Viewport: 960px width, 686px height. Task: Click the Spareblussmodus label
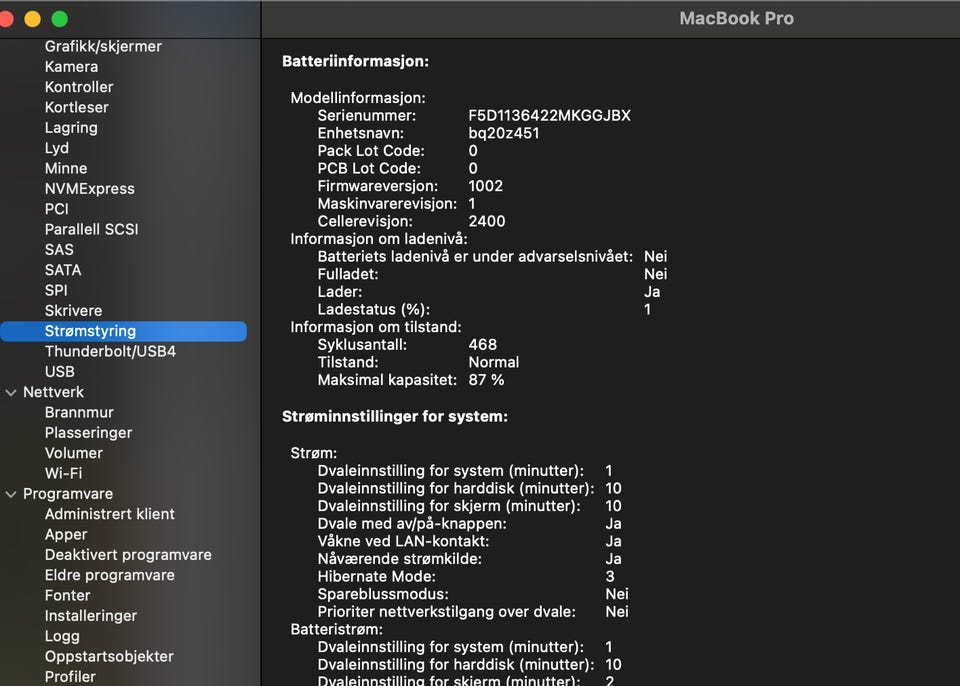pyautogui.click(x=383, y=594)
